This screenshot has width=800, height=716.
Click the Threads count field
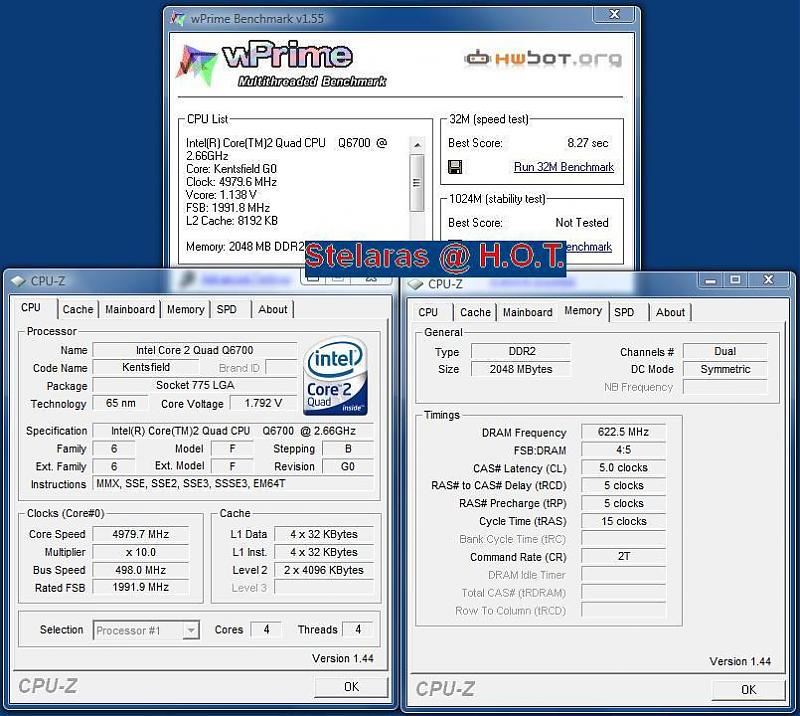click(x=358, y=630)
